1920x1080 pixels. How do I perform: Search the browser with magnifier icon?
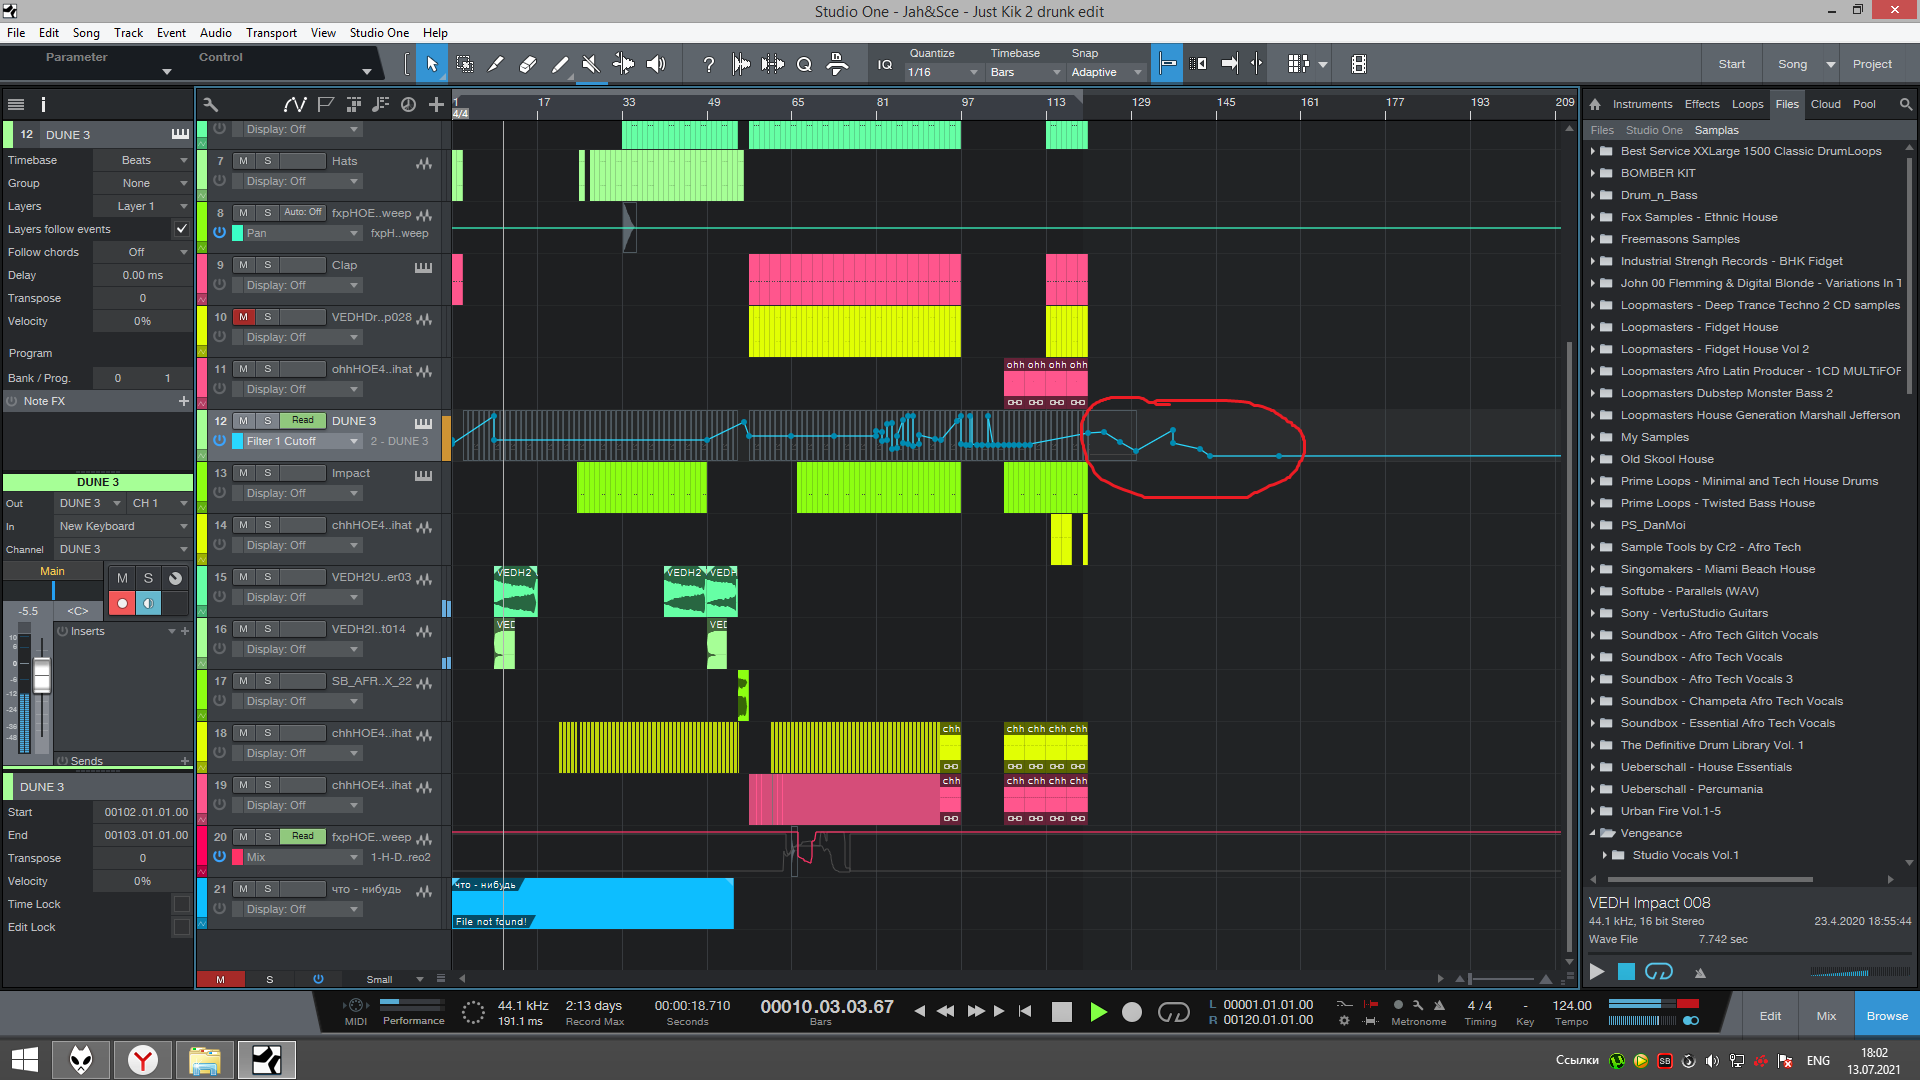coord(1906,104)
